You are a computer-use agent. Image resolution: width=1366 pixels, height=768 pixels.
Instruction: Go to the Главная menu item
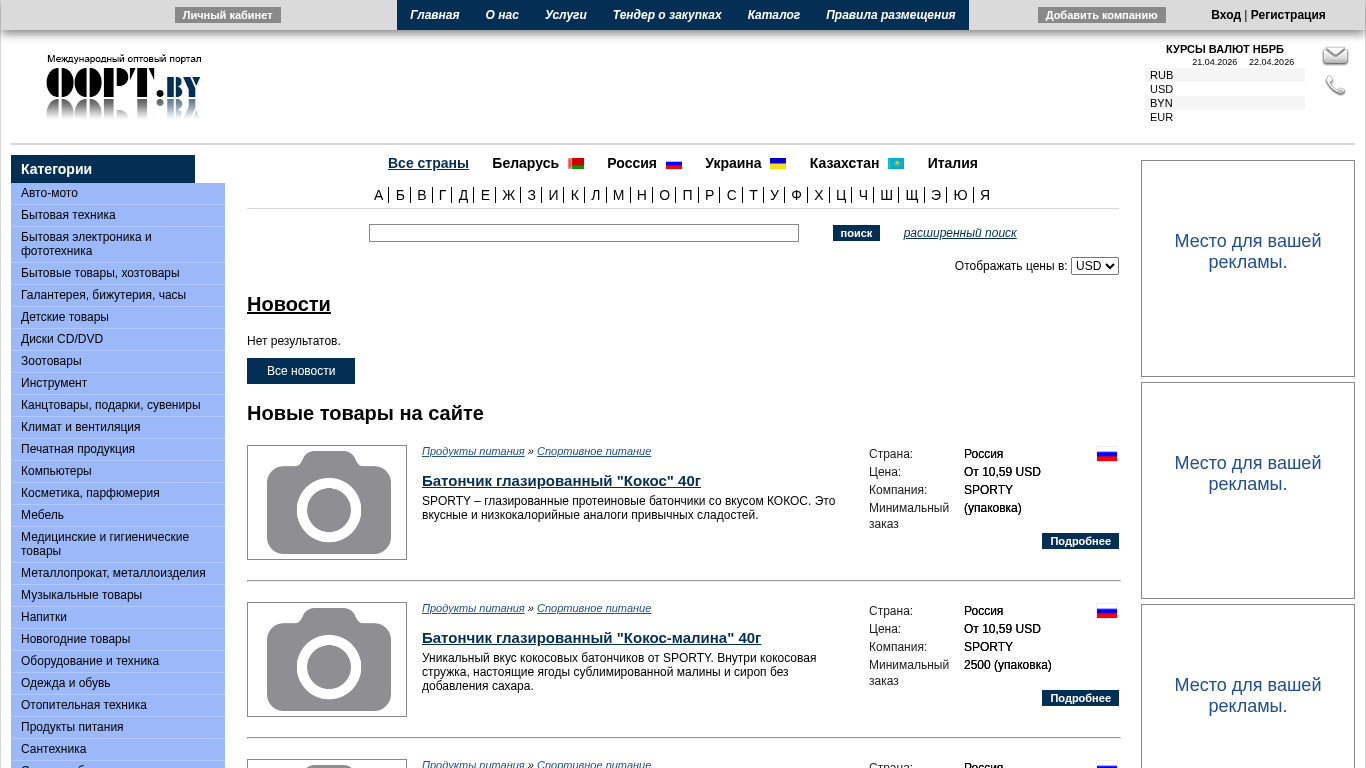tap(435, 15)
